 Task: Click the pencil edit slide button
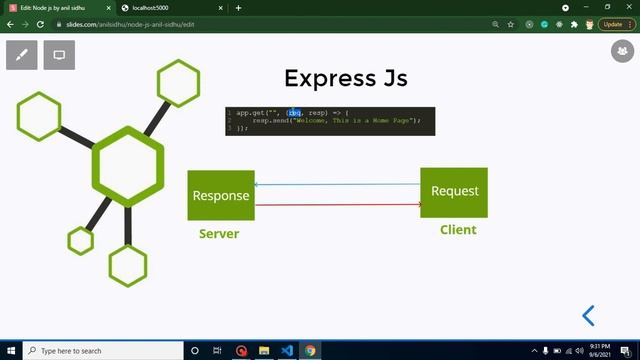pos(22,55)
